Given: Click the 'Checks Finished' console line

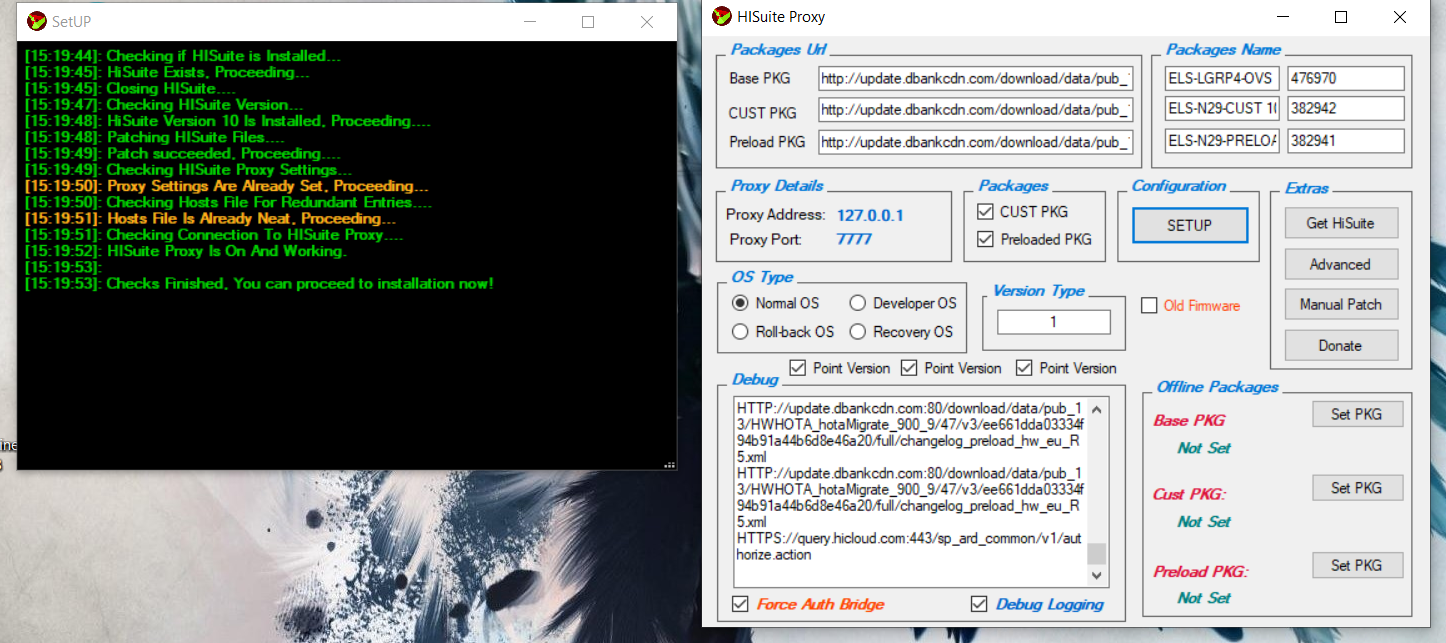Looking at the screenshot, I should tap(259, 284).
